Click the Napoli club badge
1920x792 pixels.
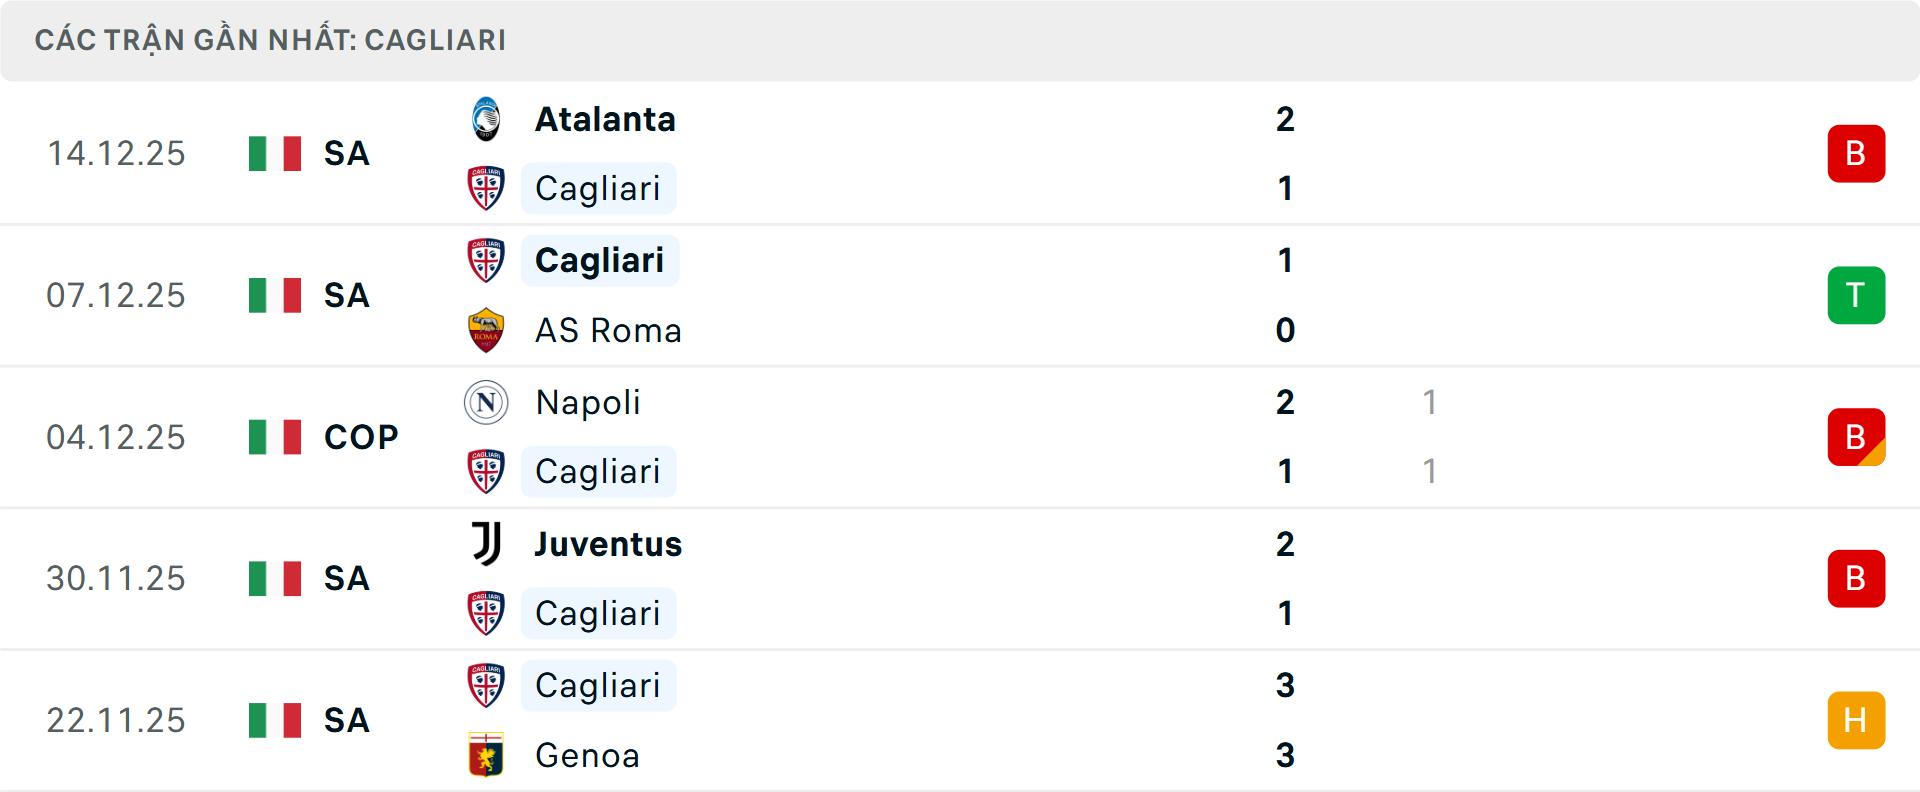[x=486, y=402]
